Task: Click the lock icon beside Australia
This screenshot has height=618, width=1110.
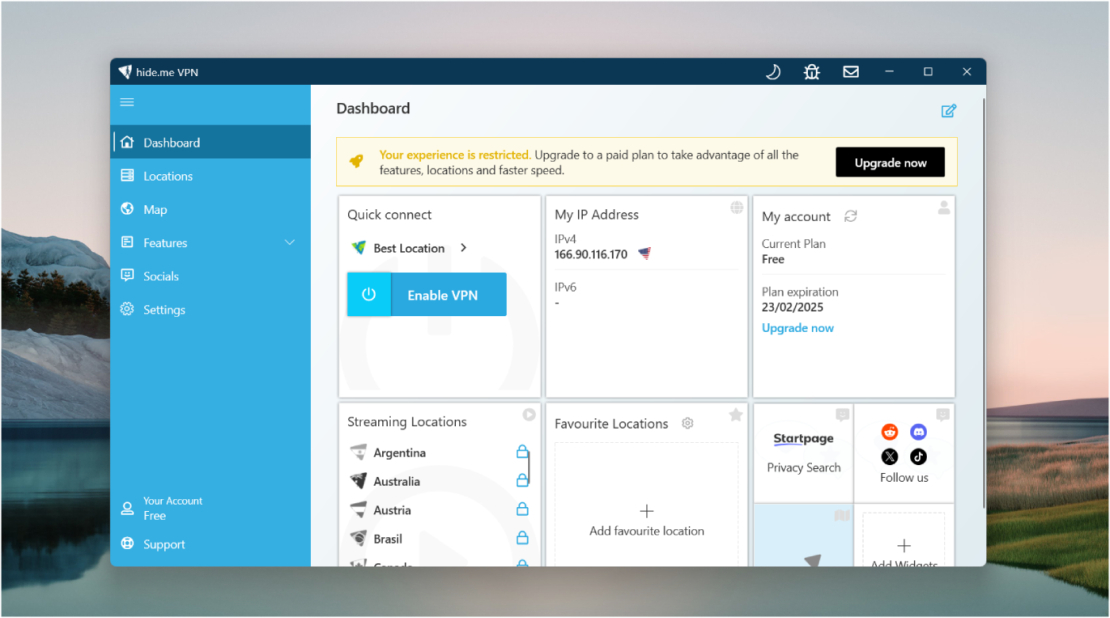Action: (521, 481)
